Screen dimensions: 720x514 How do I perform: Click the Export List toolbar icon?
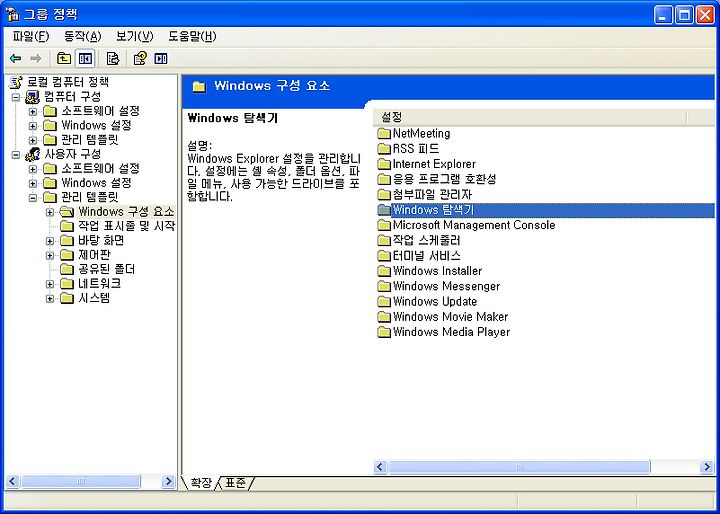click(x=112, y=58)
